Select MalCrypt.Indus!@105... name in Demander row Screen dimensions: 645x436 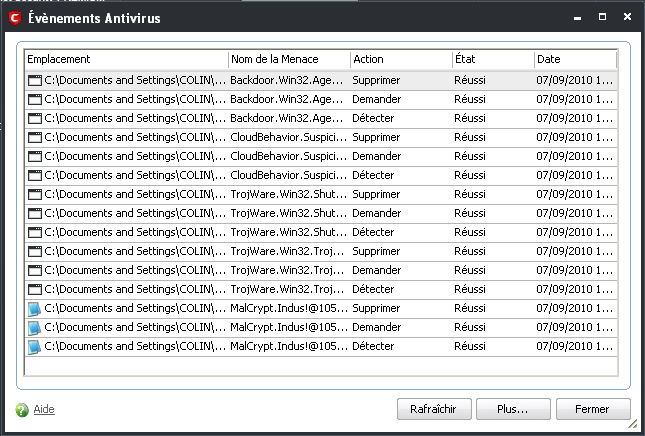tap(289, 327)
